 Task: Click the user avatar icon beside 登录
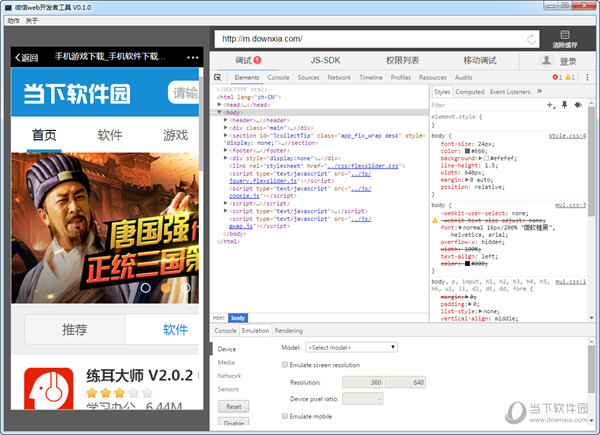pyautogui.click(x=546, y=60)
